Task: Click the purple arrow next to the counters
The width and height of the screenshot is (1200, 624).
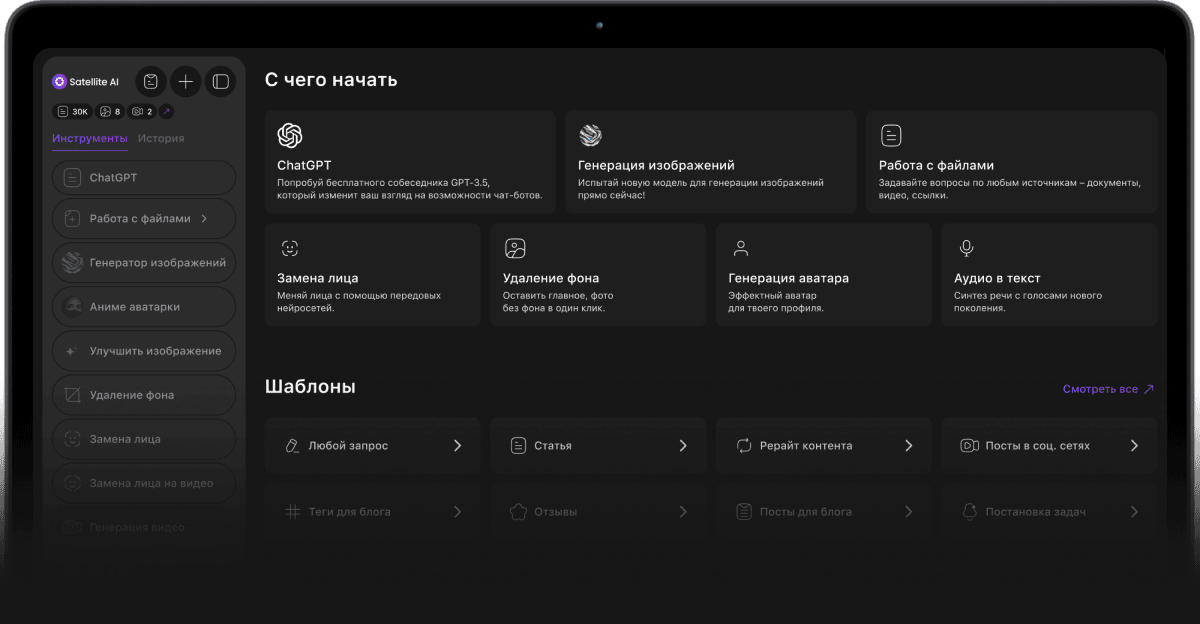Action: point(166,112)
